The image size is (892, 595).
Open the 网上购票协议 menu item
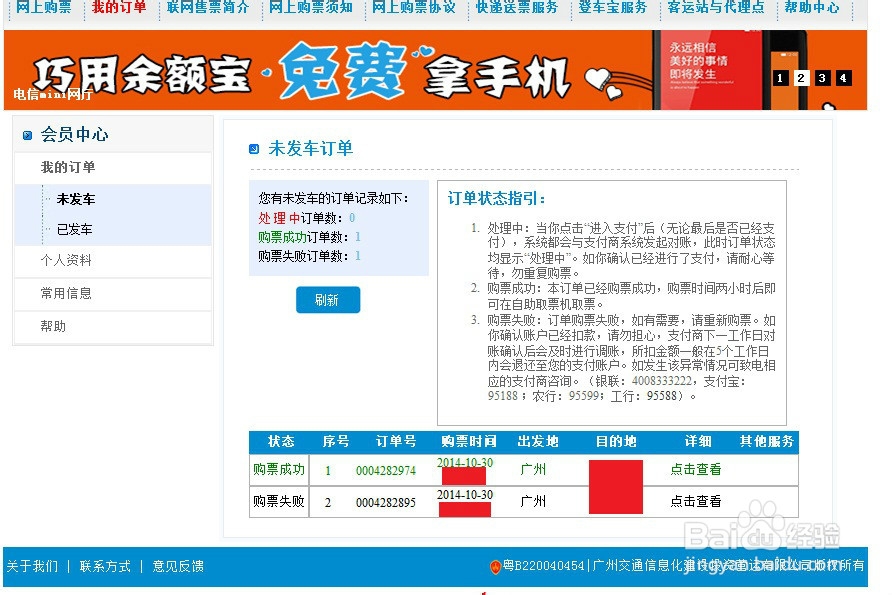[413, 9]
